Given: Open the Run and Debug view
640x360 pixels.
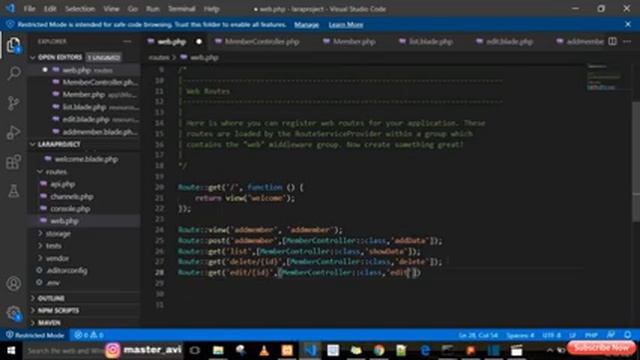Looking at the screenshot, I should coord(13,132).
